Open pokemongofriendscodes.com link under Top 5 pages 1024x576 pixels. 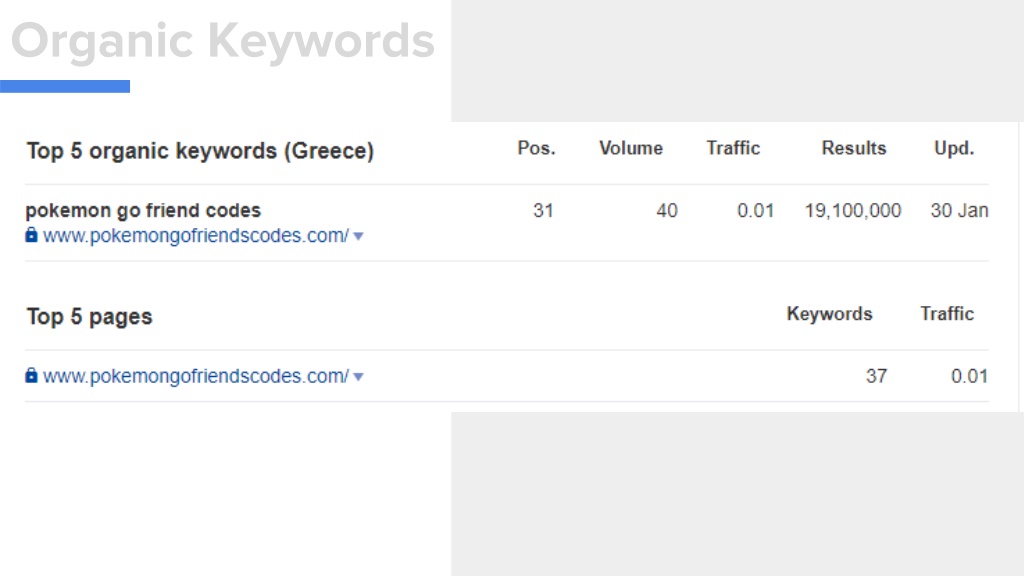[196, 376]
